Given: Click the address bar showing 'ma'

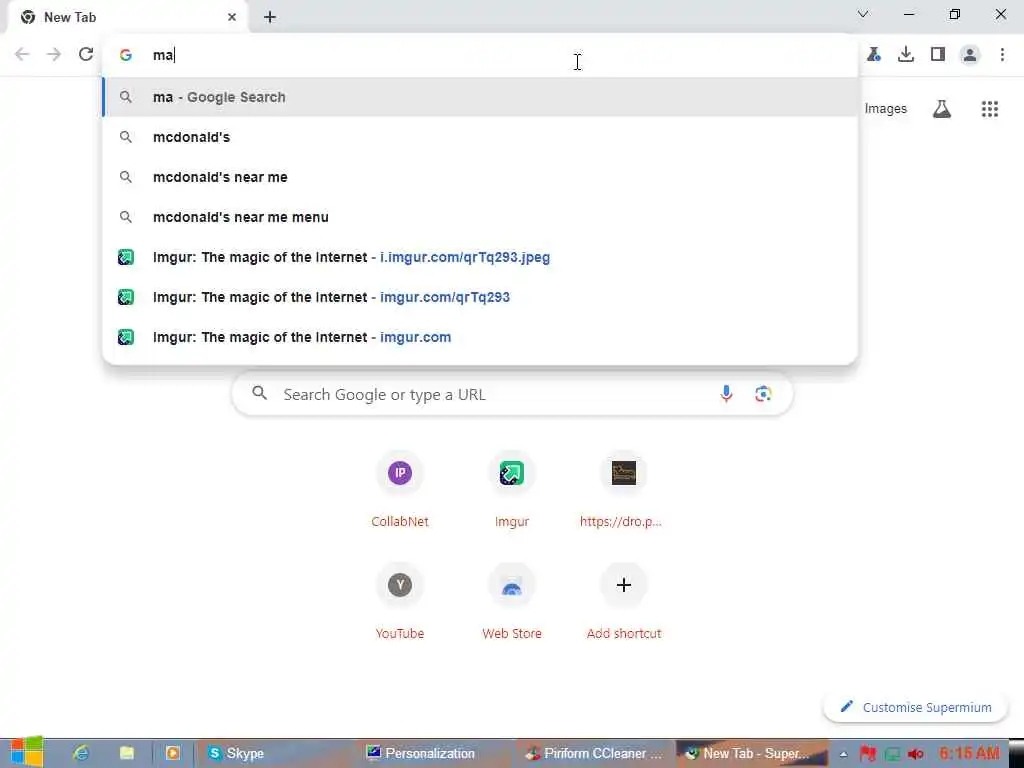Looking at the screenshot, I should [480, 55].
